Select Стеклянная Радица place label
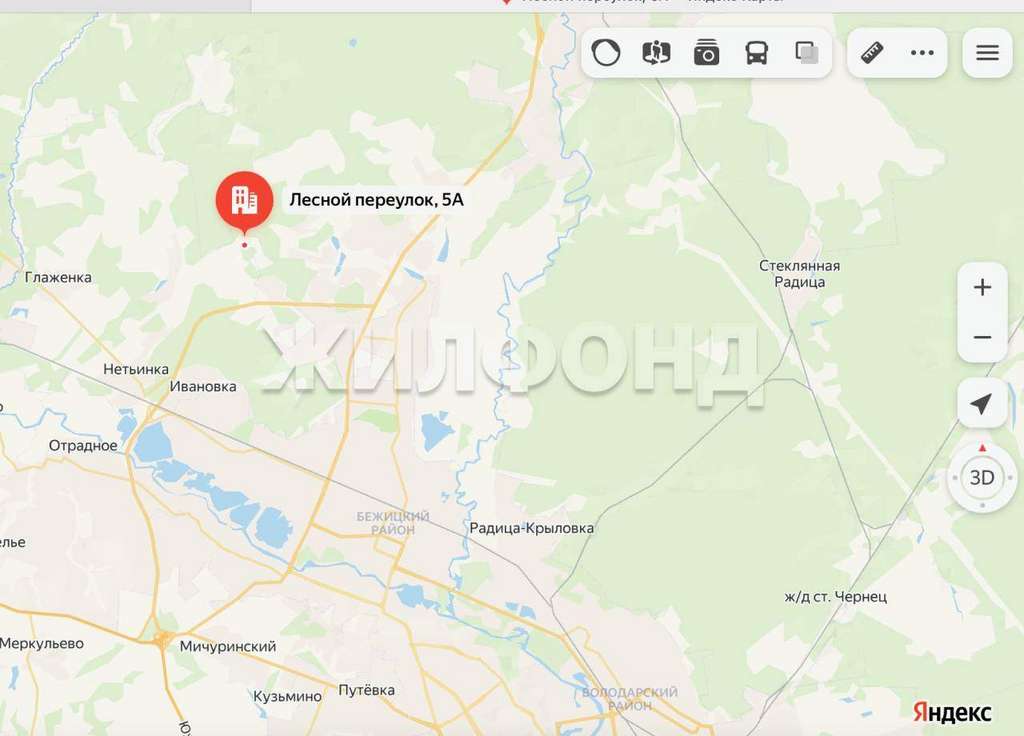This screenshot has width=1024, height=736. tap(799, 274)
